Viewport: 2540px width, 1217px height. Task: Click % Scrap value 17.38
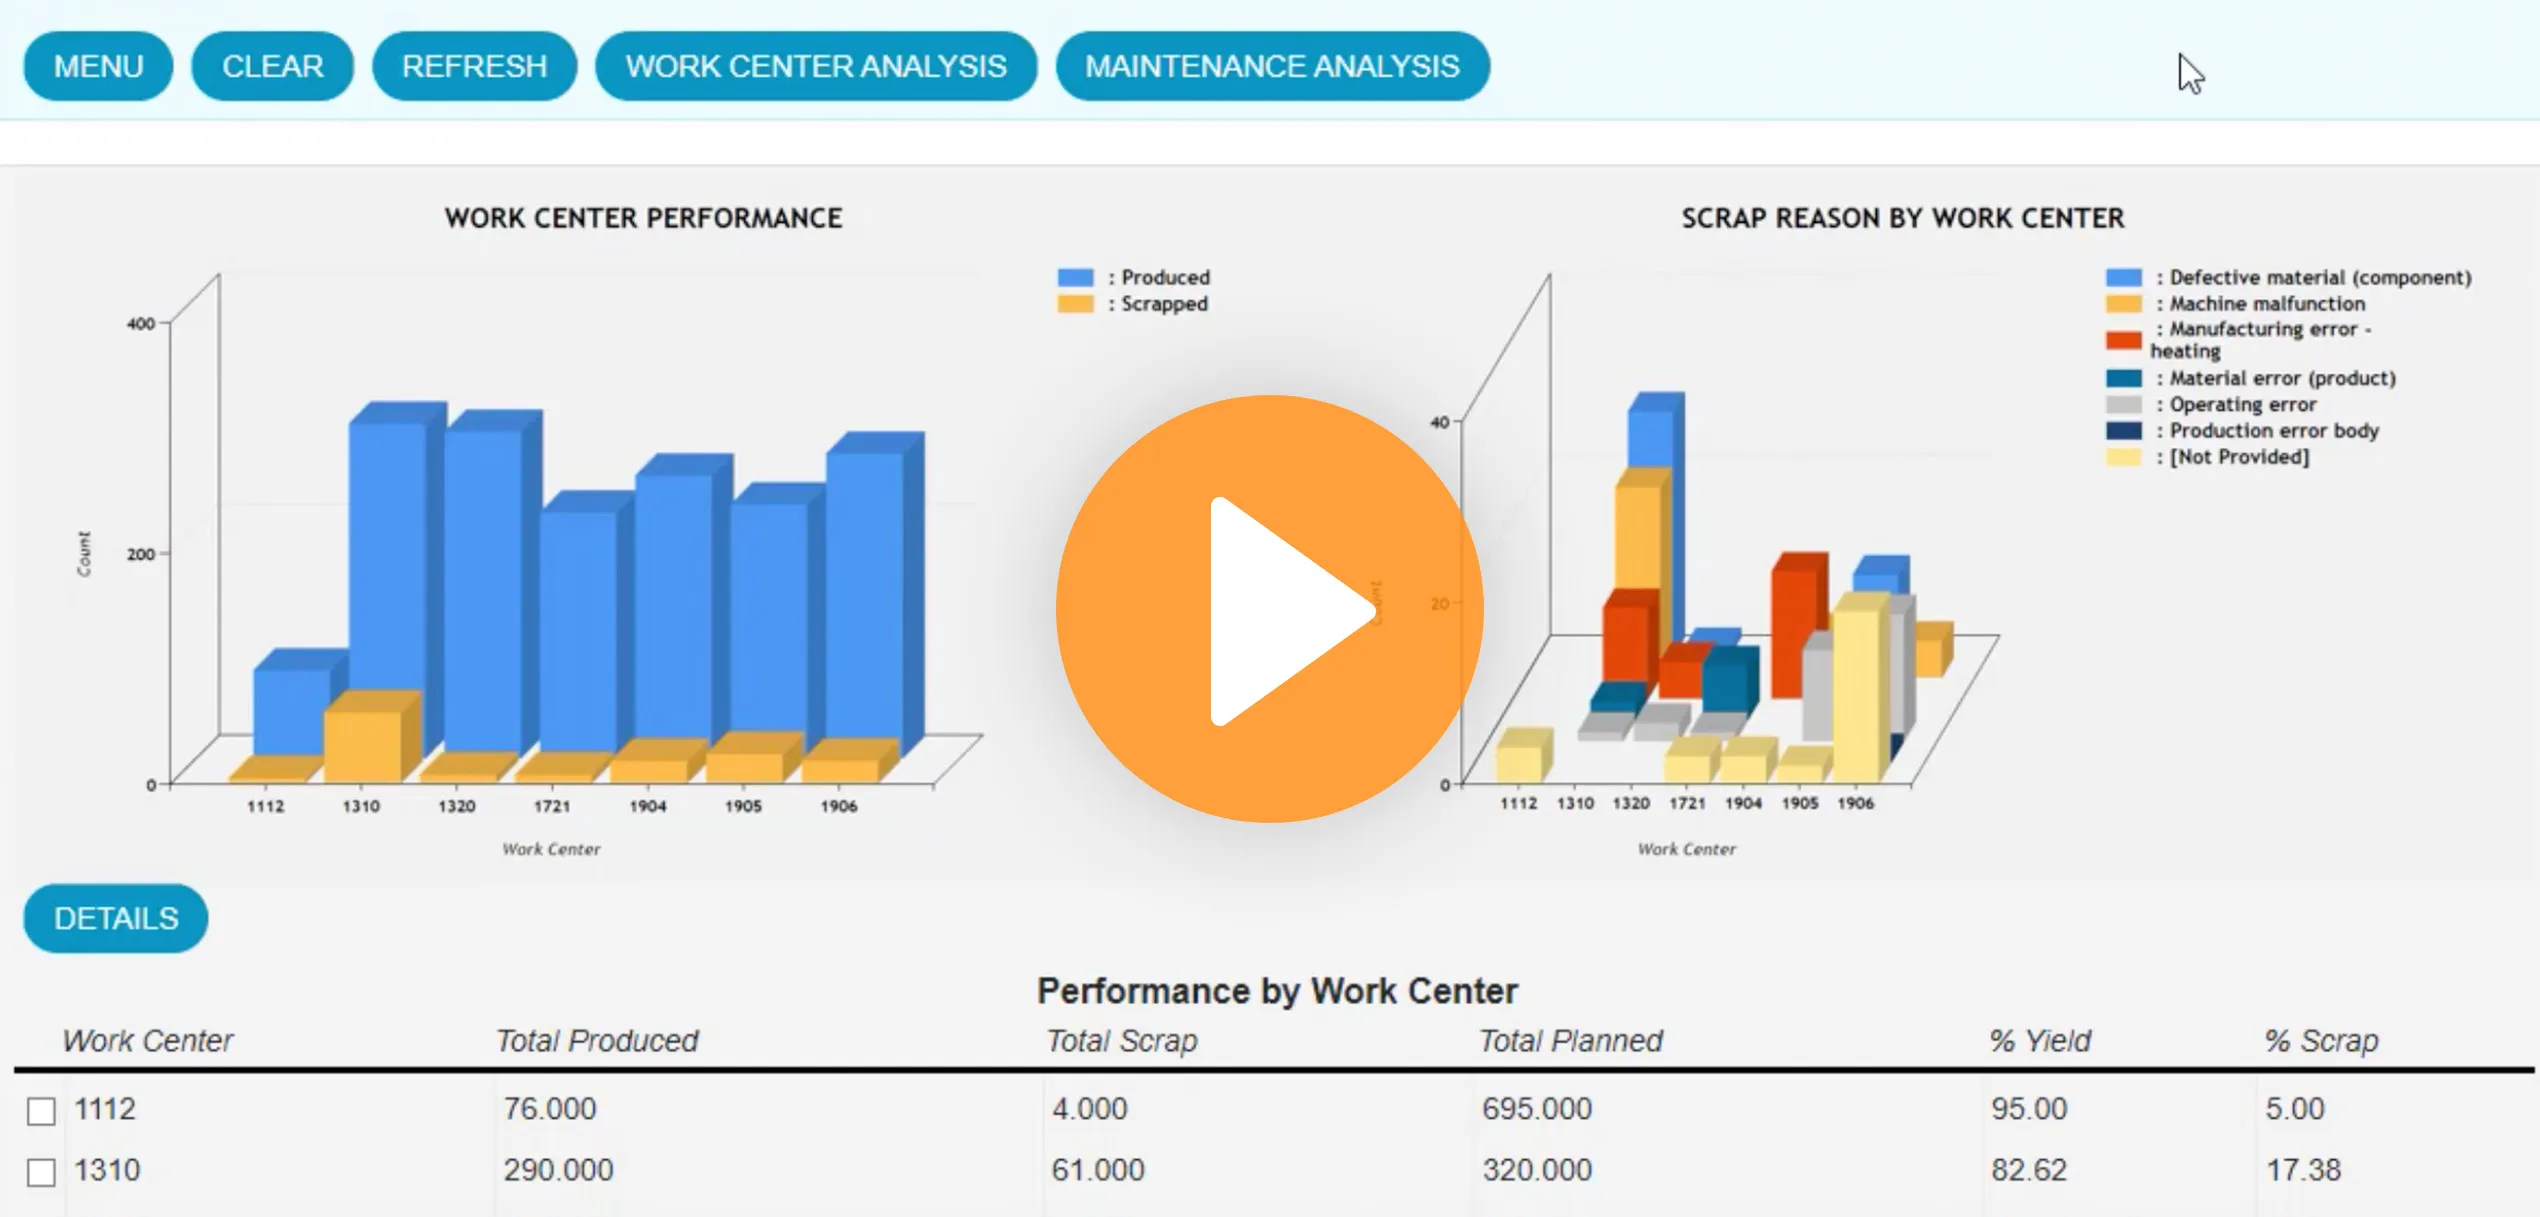tap(2303, 1169)
